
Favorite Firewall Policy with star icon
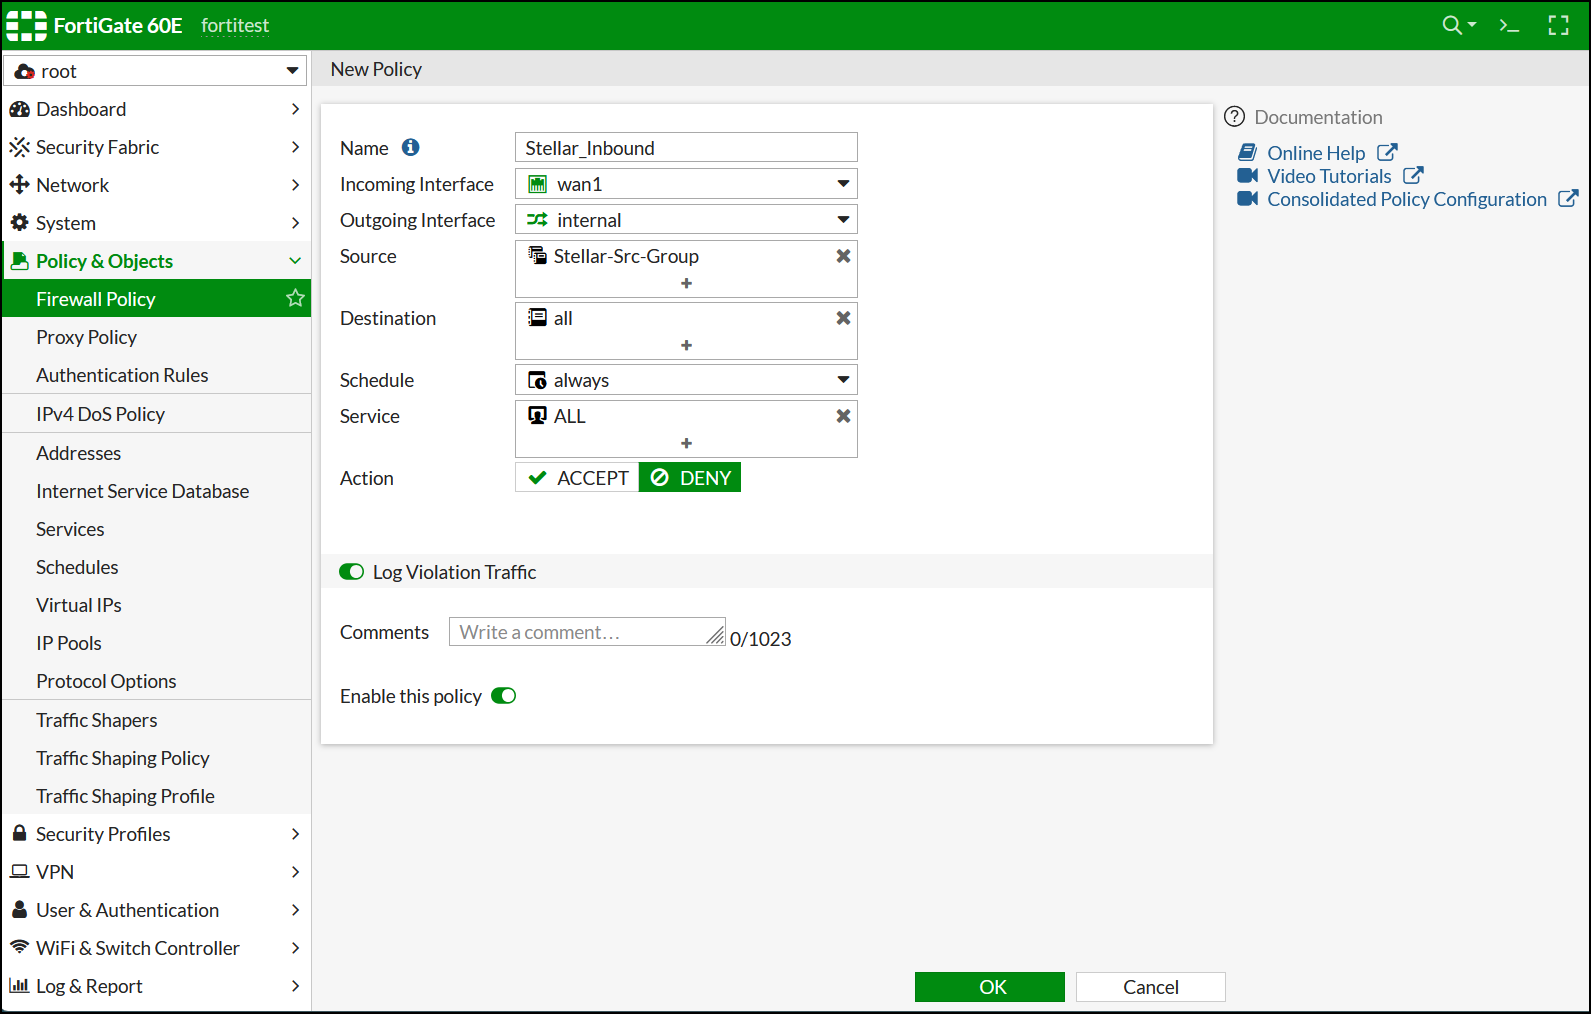point(295,298)
